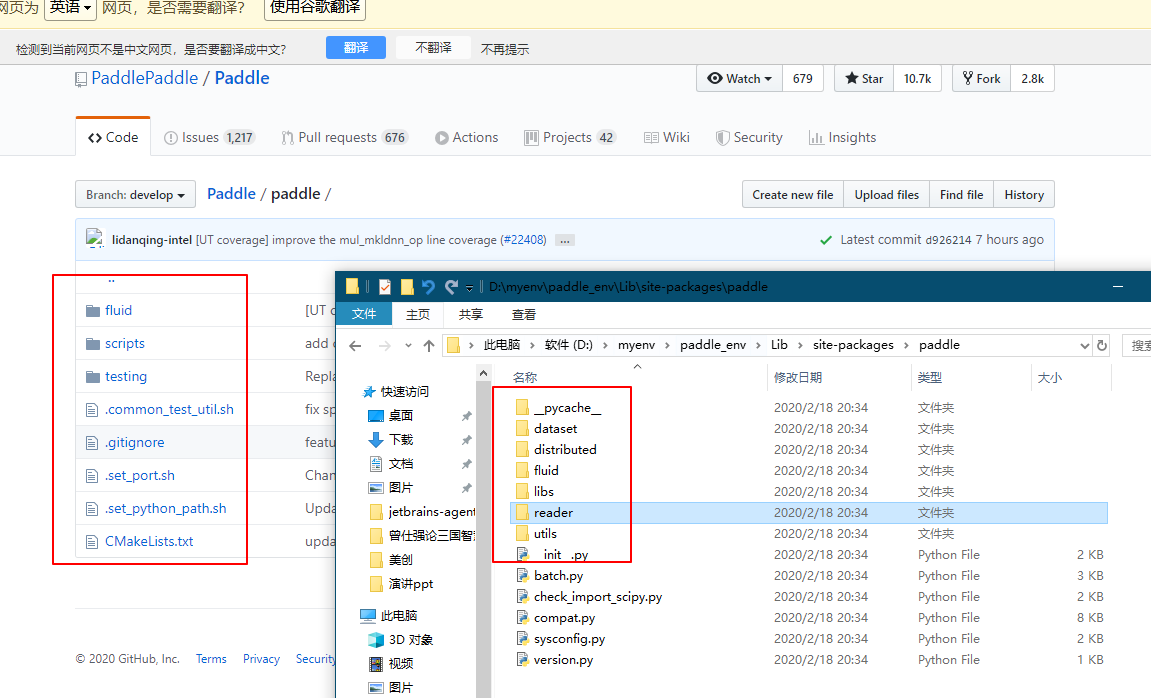The image size is (1151, 698).
Task: Click Explorer back arrow
Action: pyautogui.click(x=355, y=345)
